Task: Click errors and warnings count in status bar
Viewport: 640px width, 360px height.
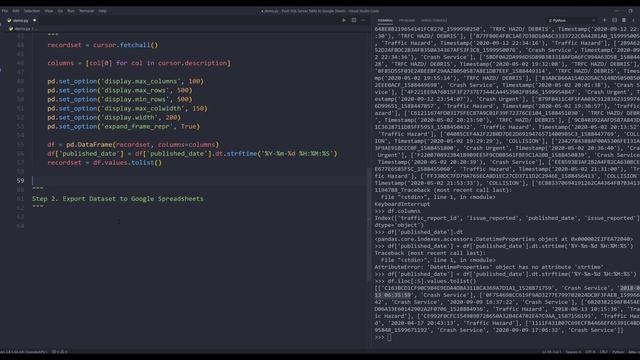Action: point(60,352)
